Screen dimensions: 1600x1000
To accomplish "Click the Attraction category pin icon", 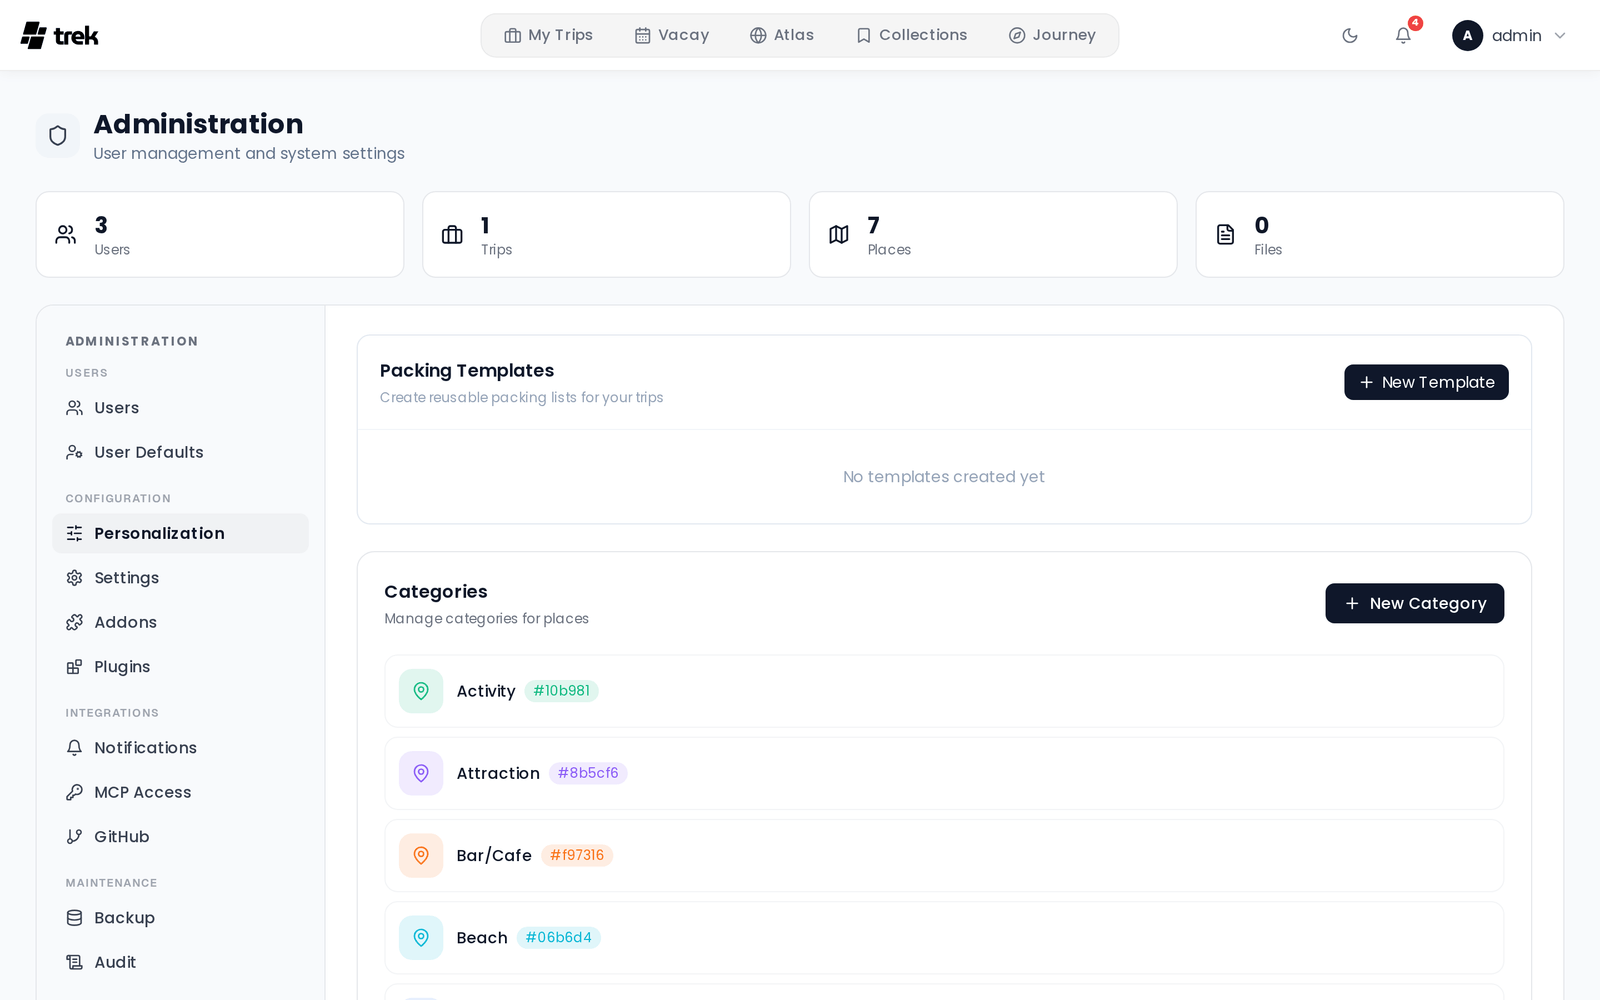I will click(421, 773).
